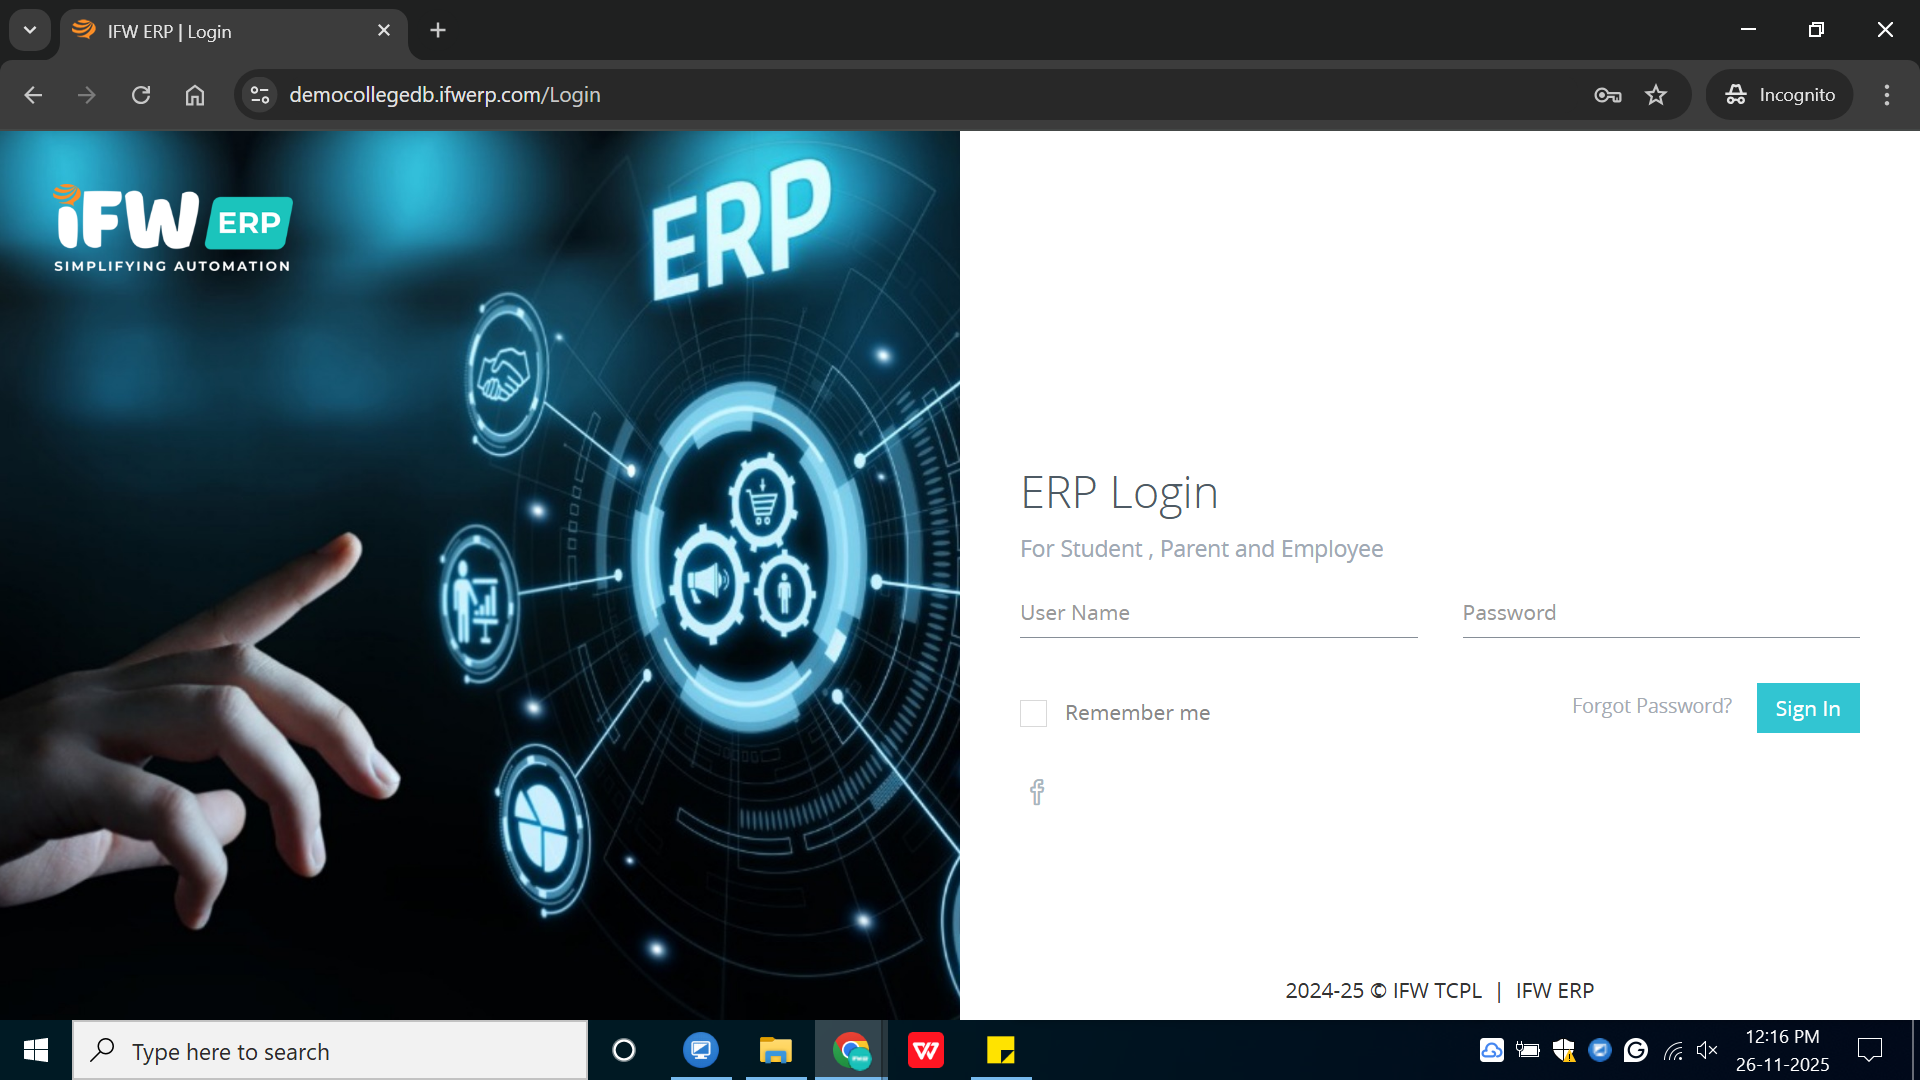This screenshot has height=1080, width=1920.
Task: Open saved passwords key icon
Action: [1608, 95]
